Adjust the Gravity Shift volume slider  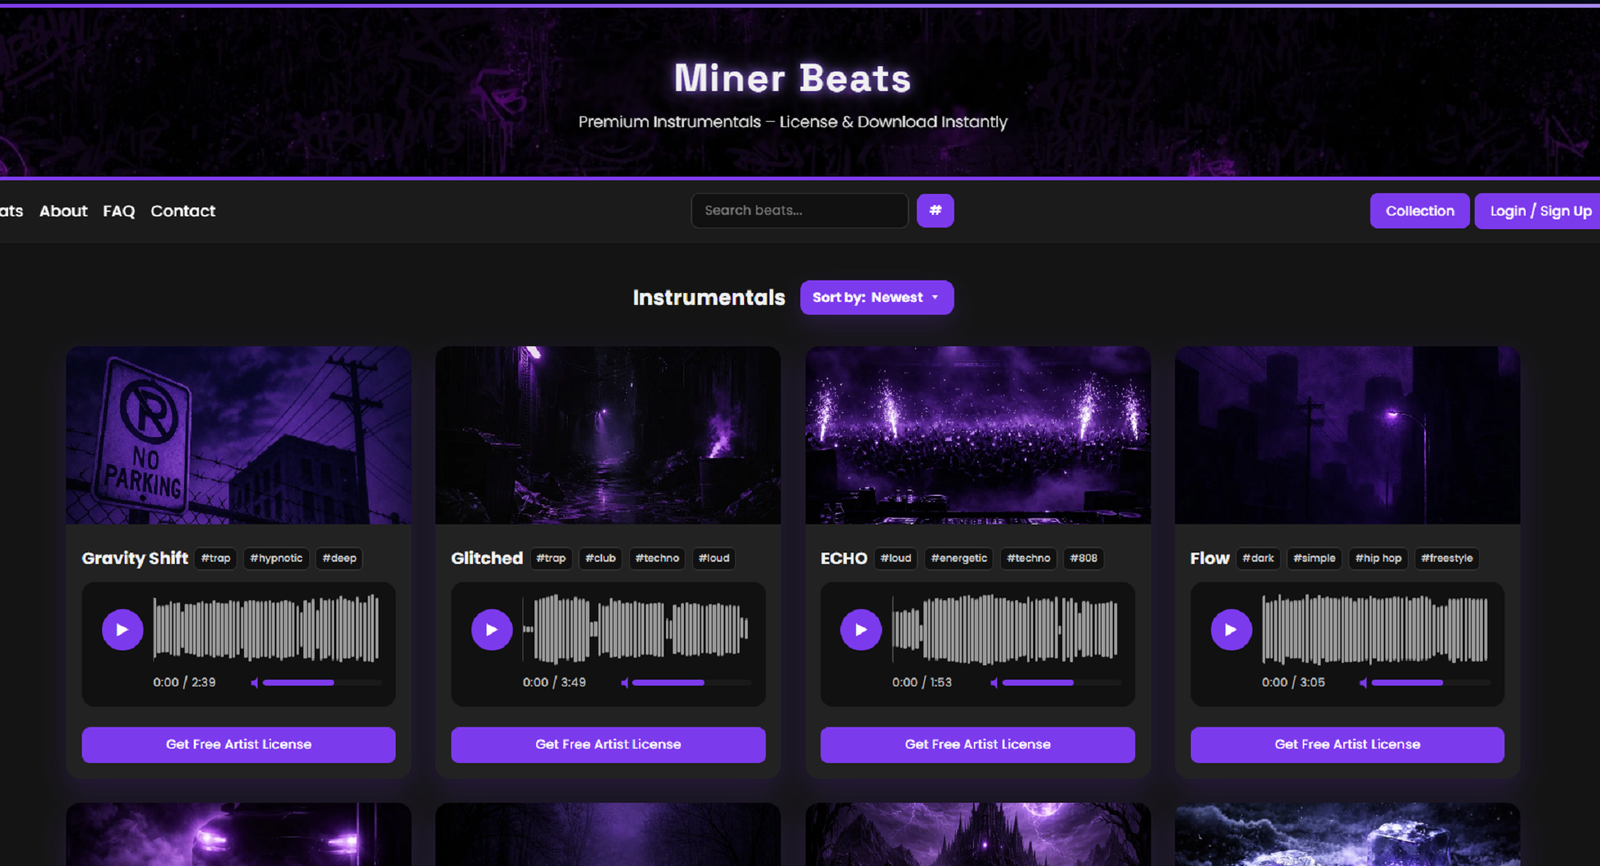pos(322,683)
